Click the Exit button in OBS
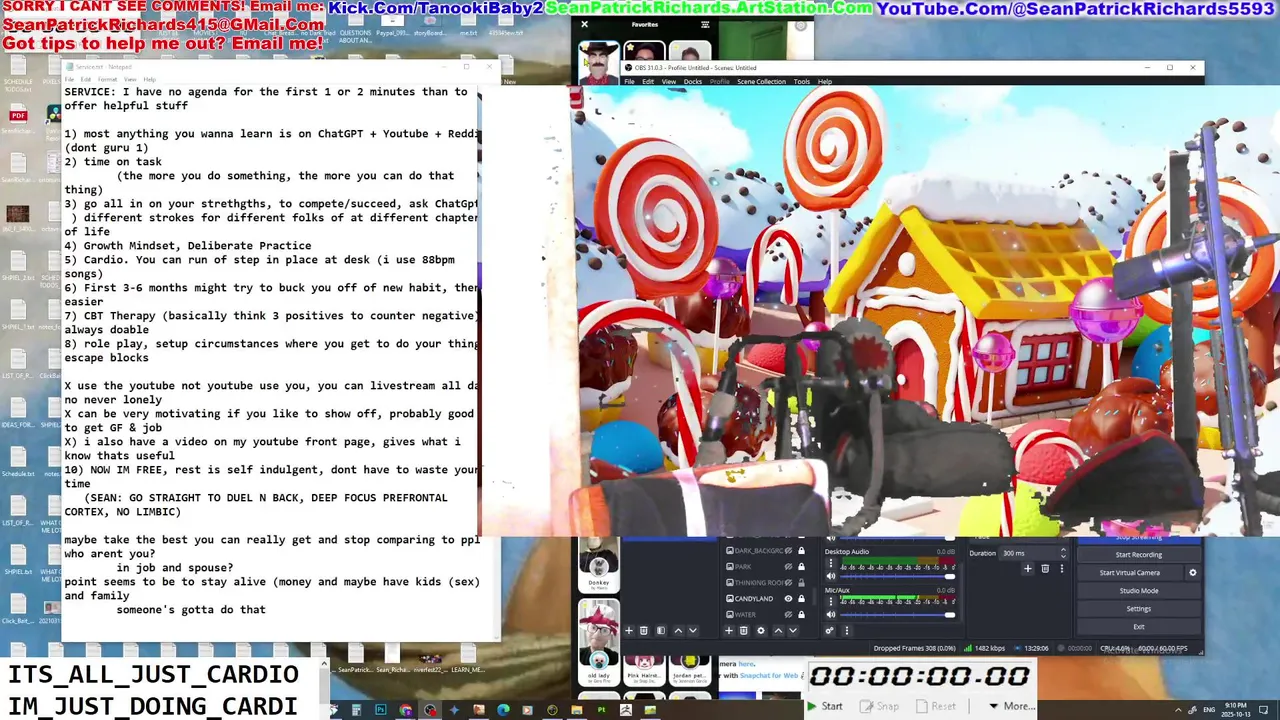The image size is (1280, 720). pyautogui.click(x=1138, y=627)
